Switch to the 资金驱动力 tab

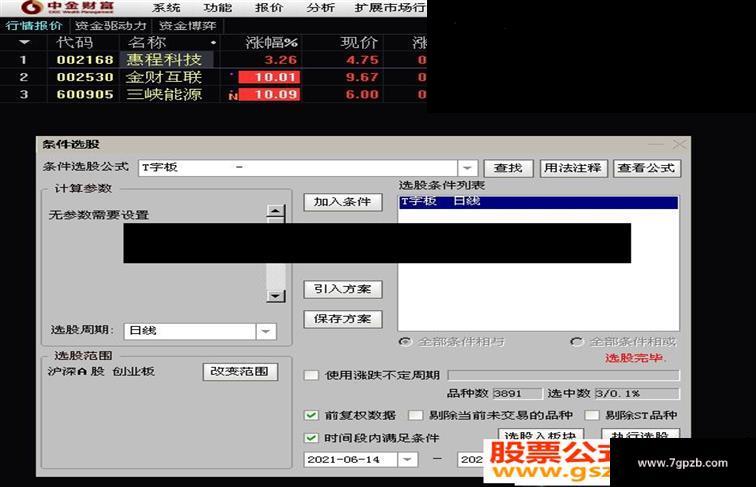pos(110,26)
